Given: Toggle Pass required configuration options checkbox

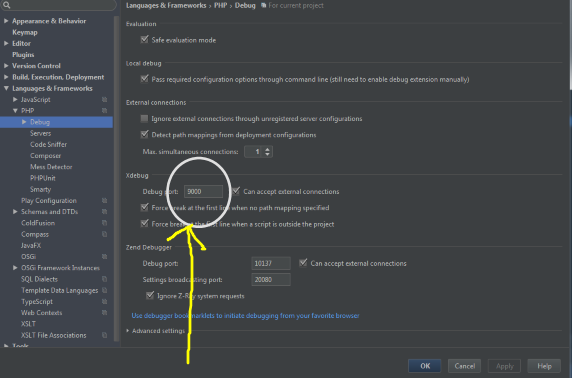Looking at the screenshot, I should coord(145,79).
